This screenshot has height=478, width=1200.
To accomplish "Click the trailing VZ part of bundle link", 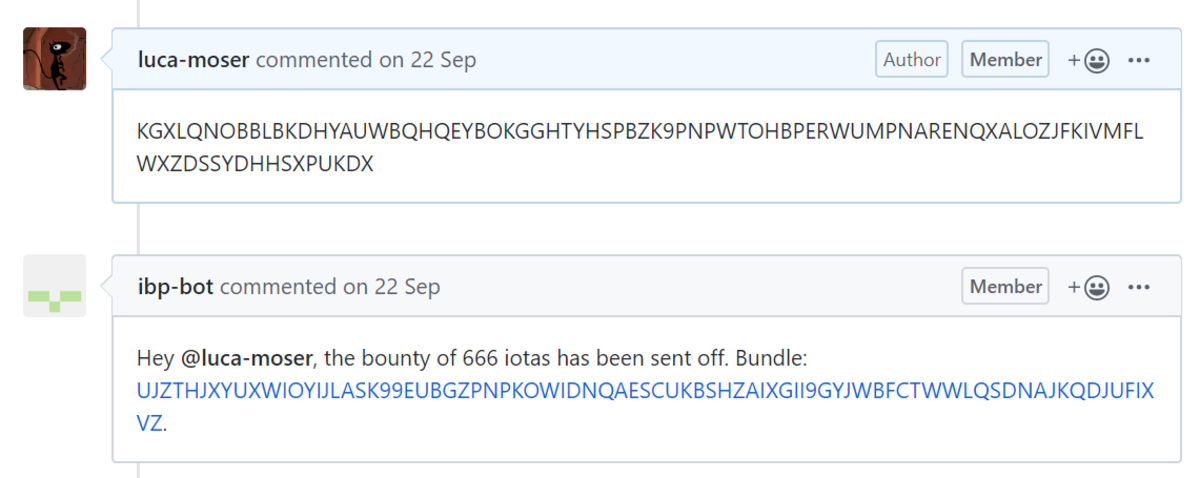I will (x=149, y=423).
